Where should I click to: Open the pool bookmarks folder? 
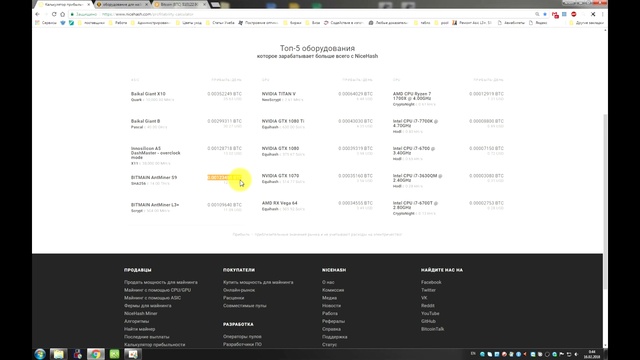point(441,23)
